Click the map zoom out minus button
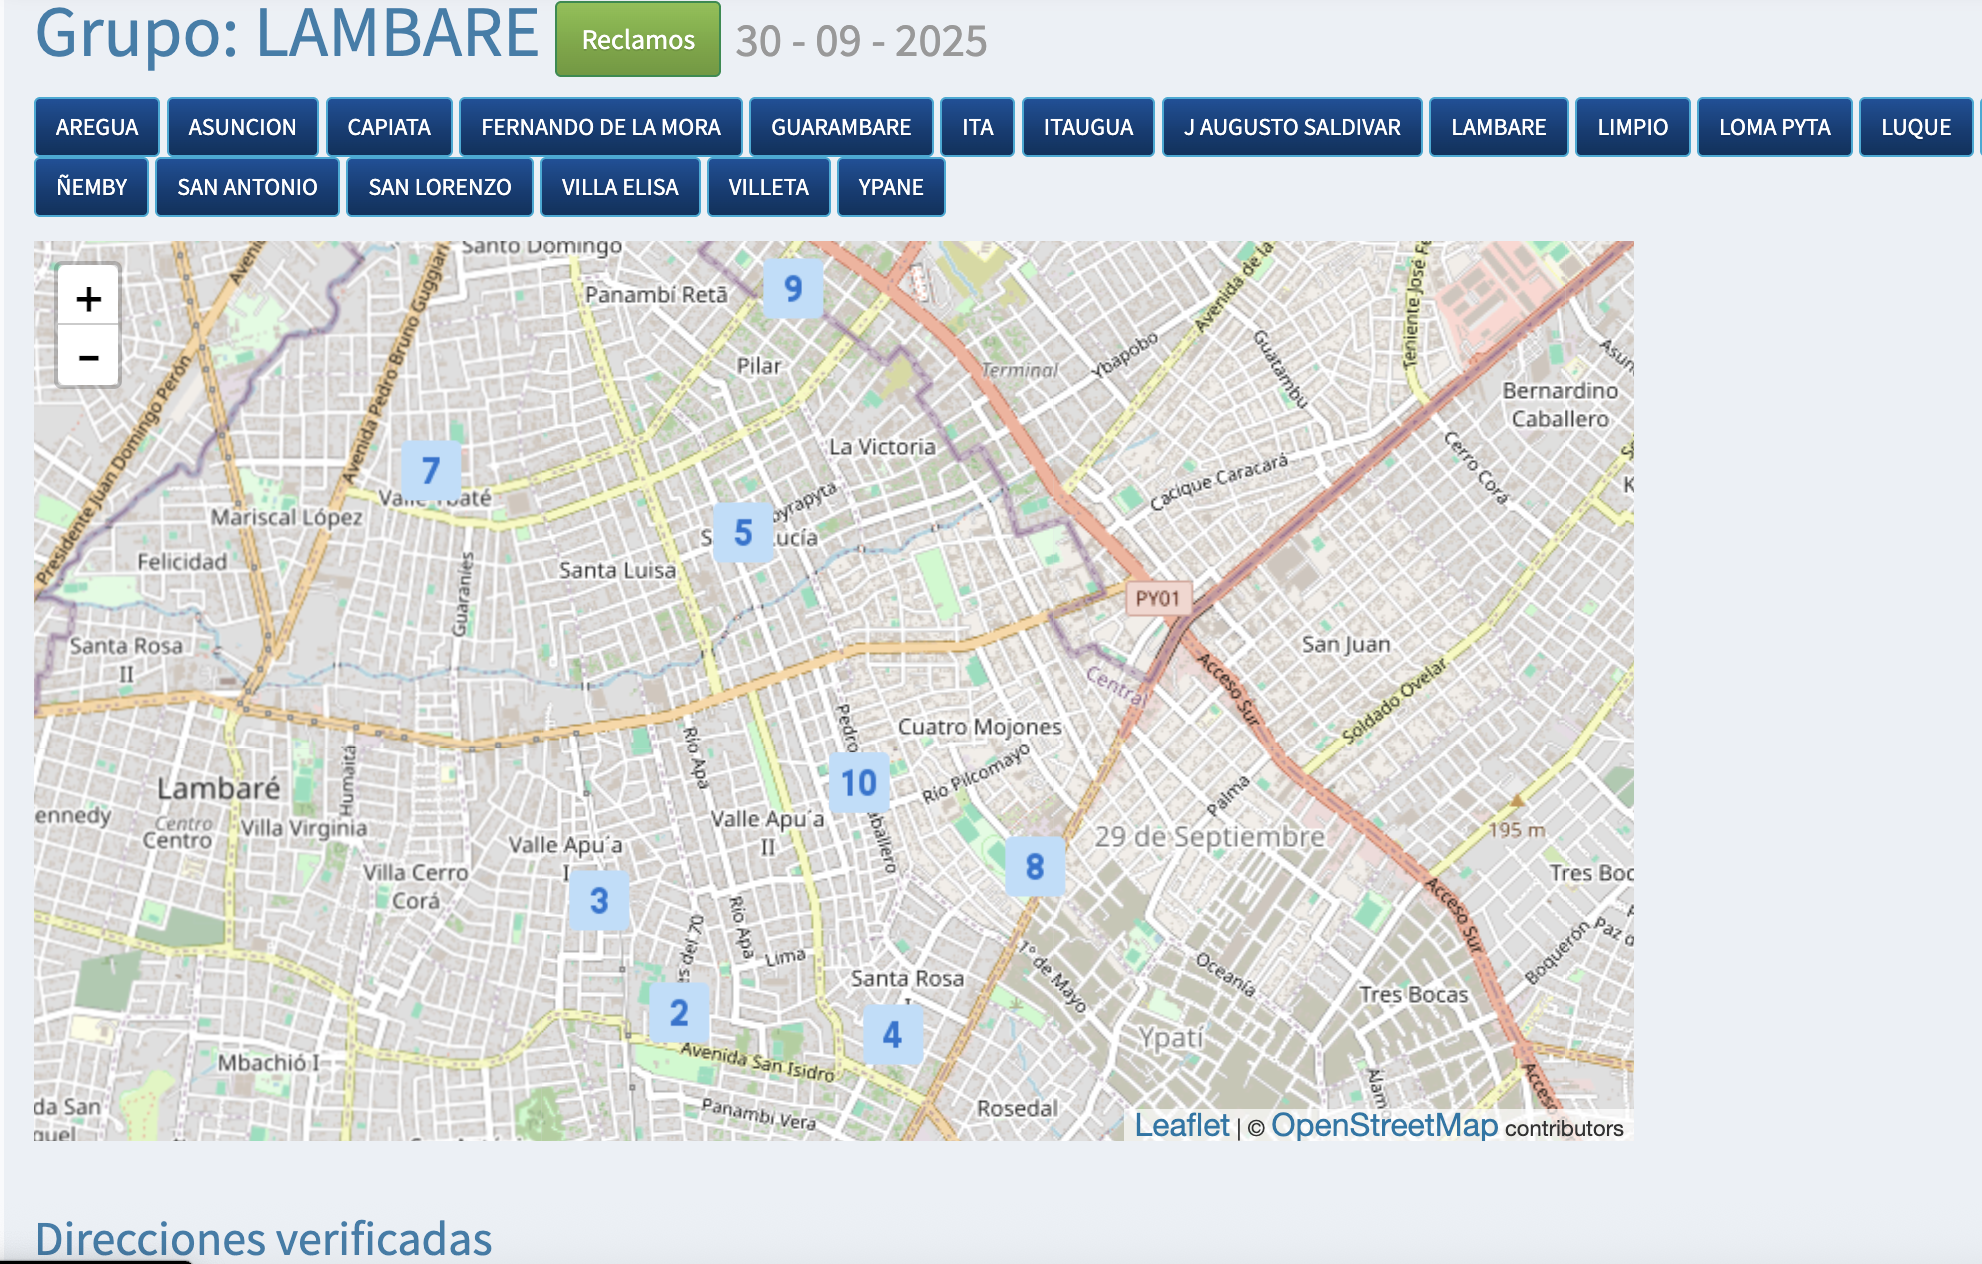This screenshot has height=1264, width=1982. 88,357
